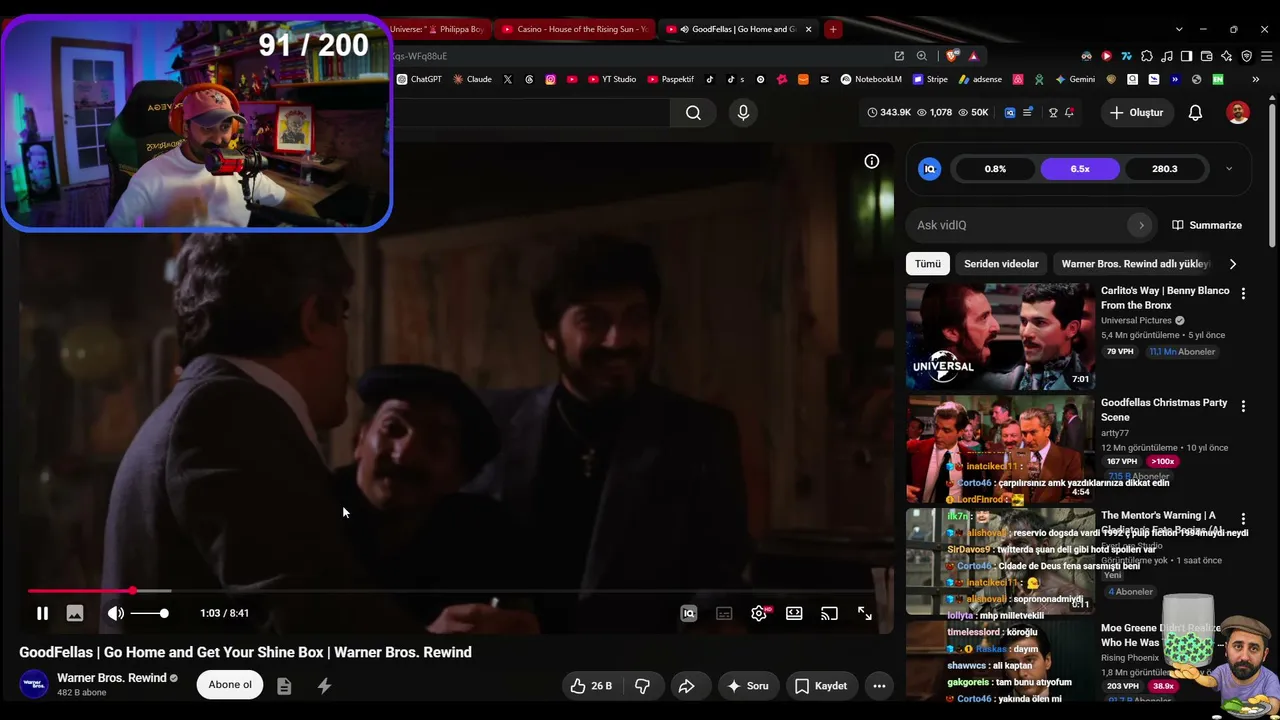Open the Instagram bookmark icon
This screenshot has height=720, width=1280.
click(550, 79)
